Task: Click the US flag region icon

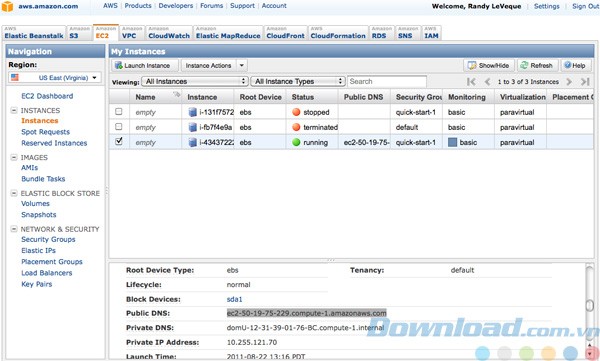Action: point(15,77)
